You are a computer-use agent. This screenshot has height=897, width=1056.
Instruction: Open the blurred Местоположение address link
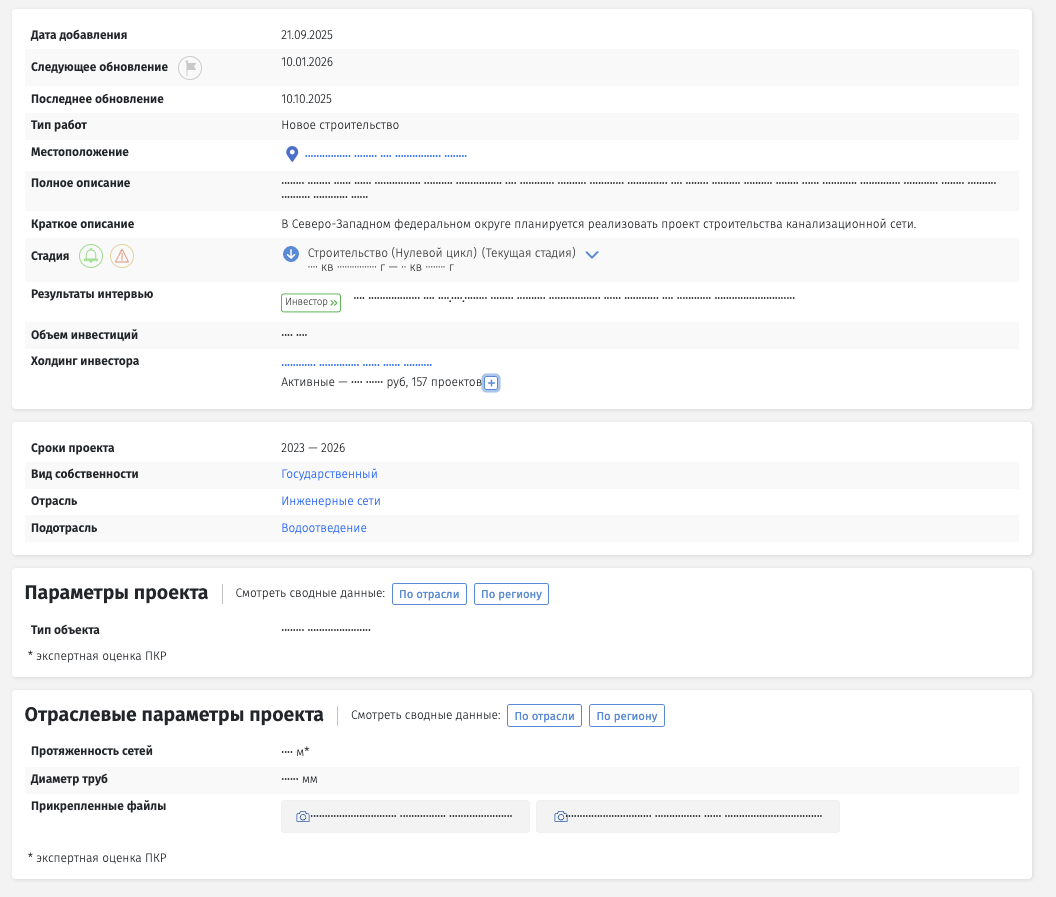pos(386,155)
